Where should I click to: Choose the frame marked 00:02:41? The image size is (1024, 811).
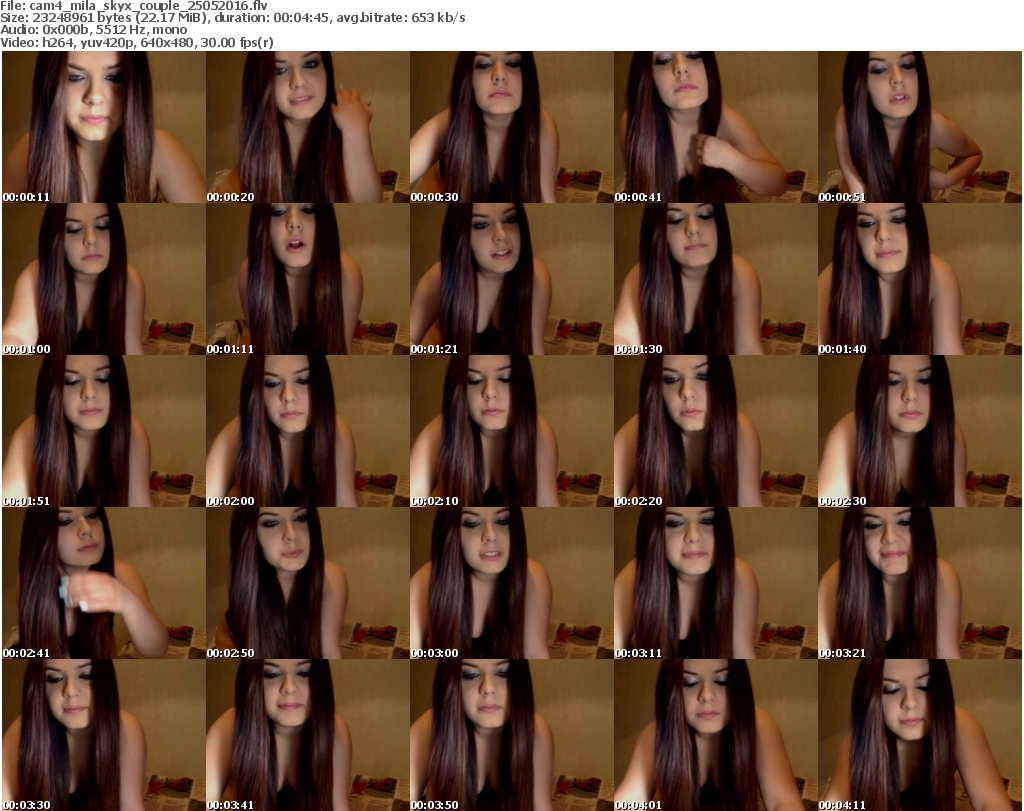[x=104, y=582]
